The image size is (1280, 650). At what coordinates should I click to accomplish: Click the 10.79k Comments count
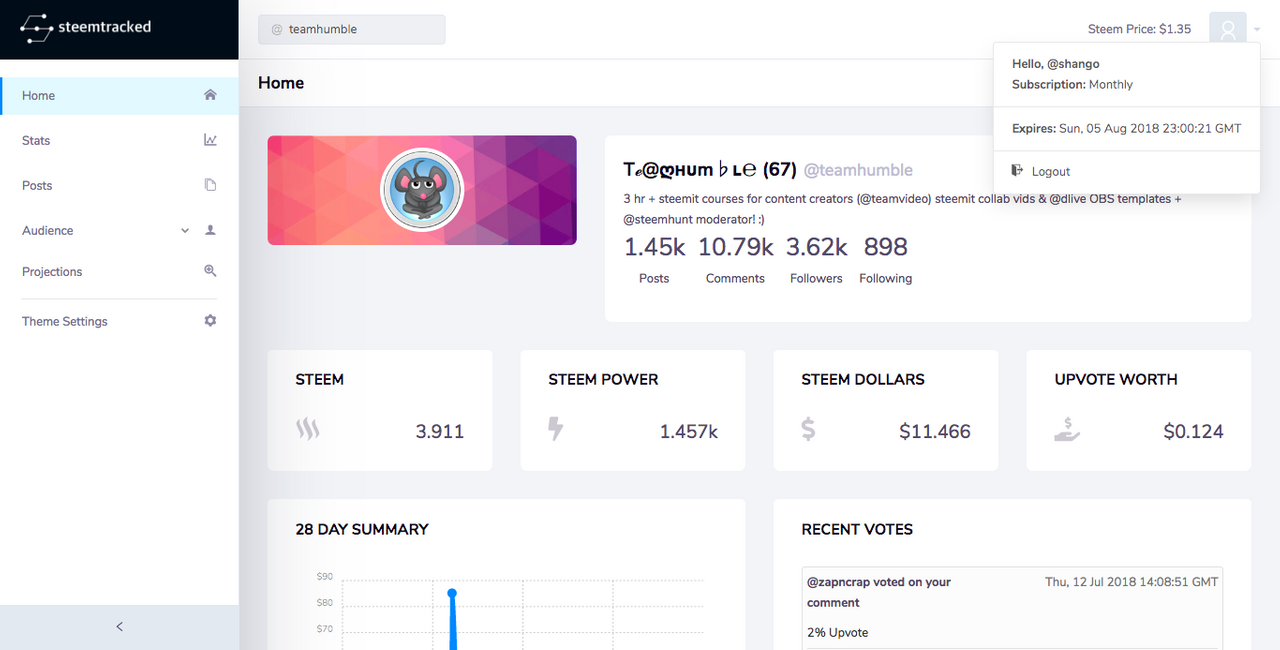tap(735, 247)
